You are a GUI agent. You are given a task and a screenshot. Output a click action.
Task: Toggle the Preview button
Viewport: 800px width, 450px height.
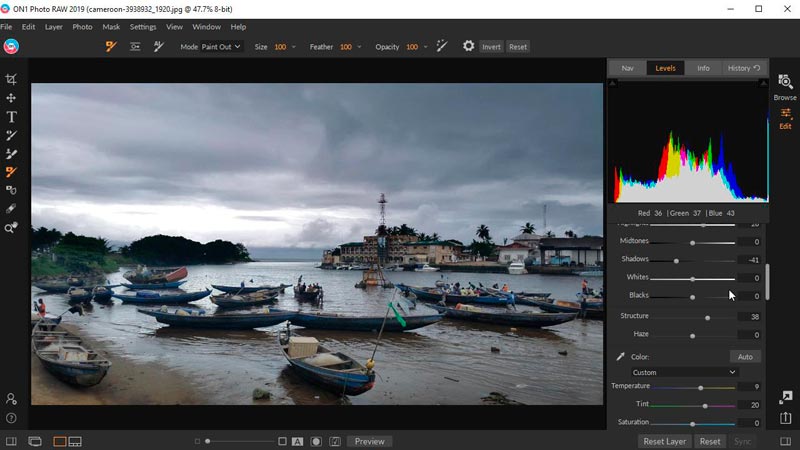pyautogui.click(x=369, y=441)
